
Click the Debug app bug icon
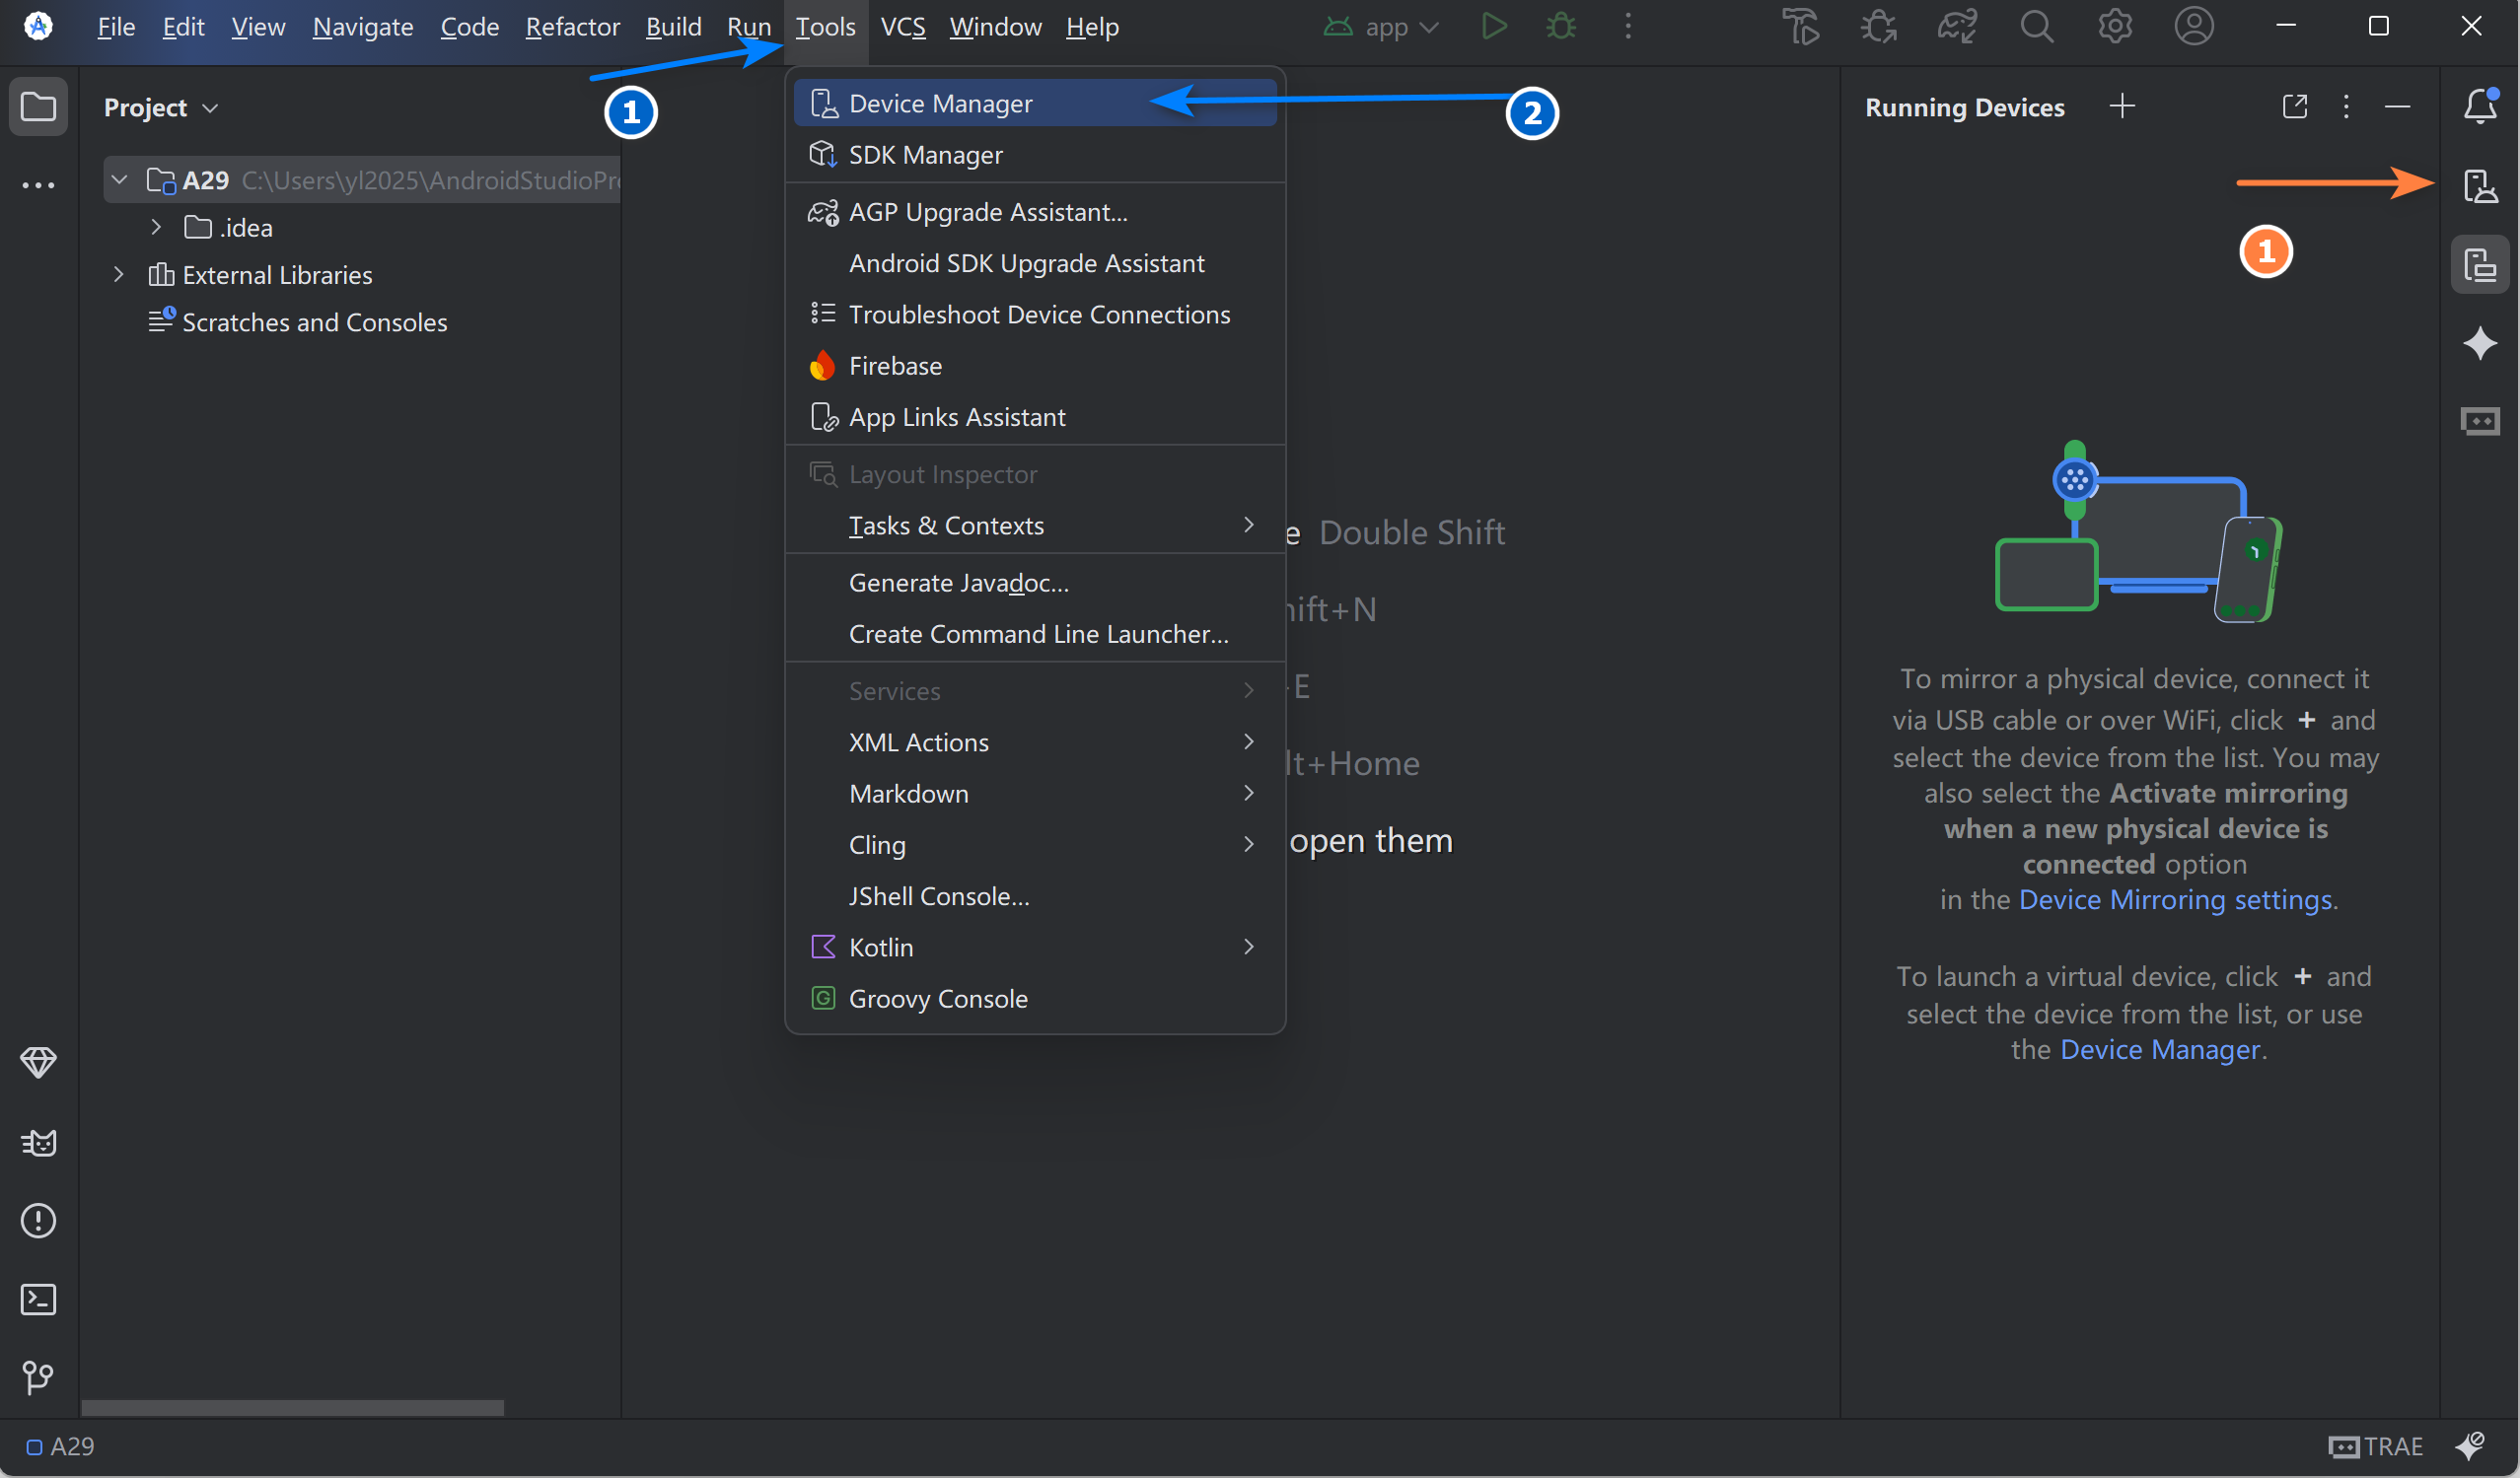point(1560,27)
